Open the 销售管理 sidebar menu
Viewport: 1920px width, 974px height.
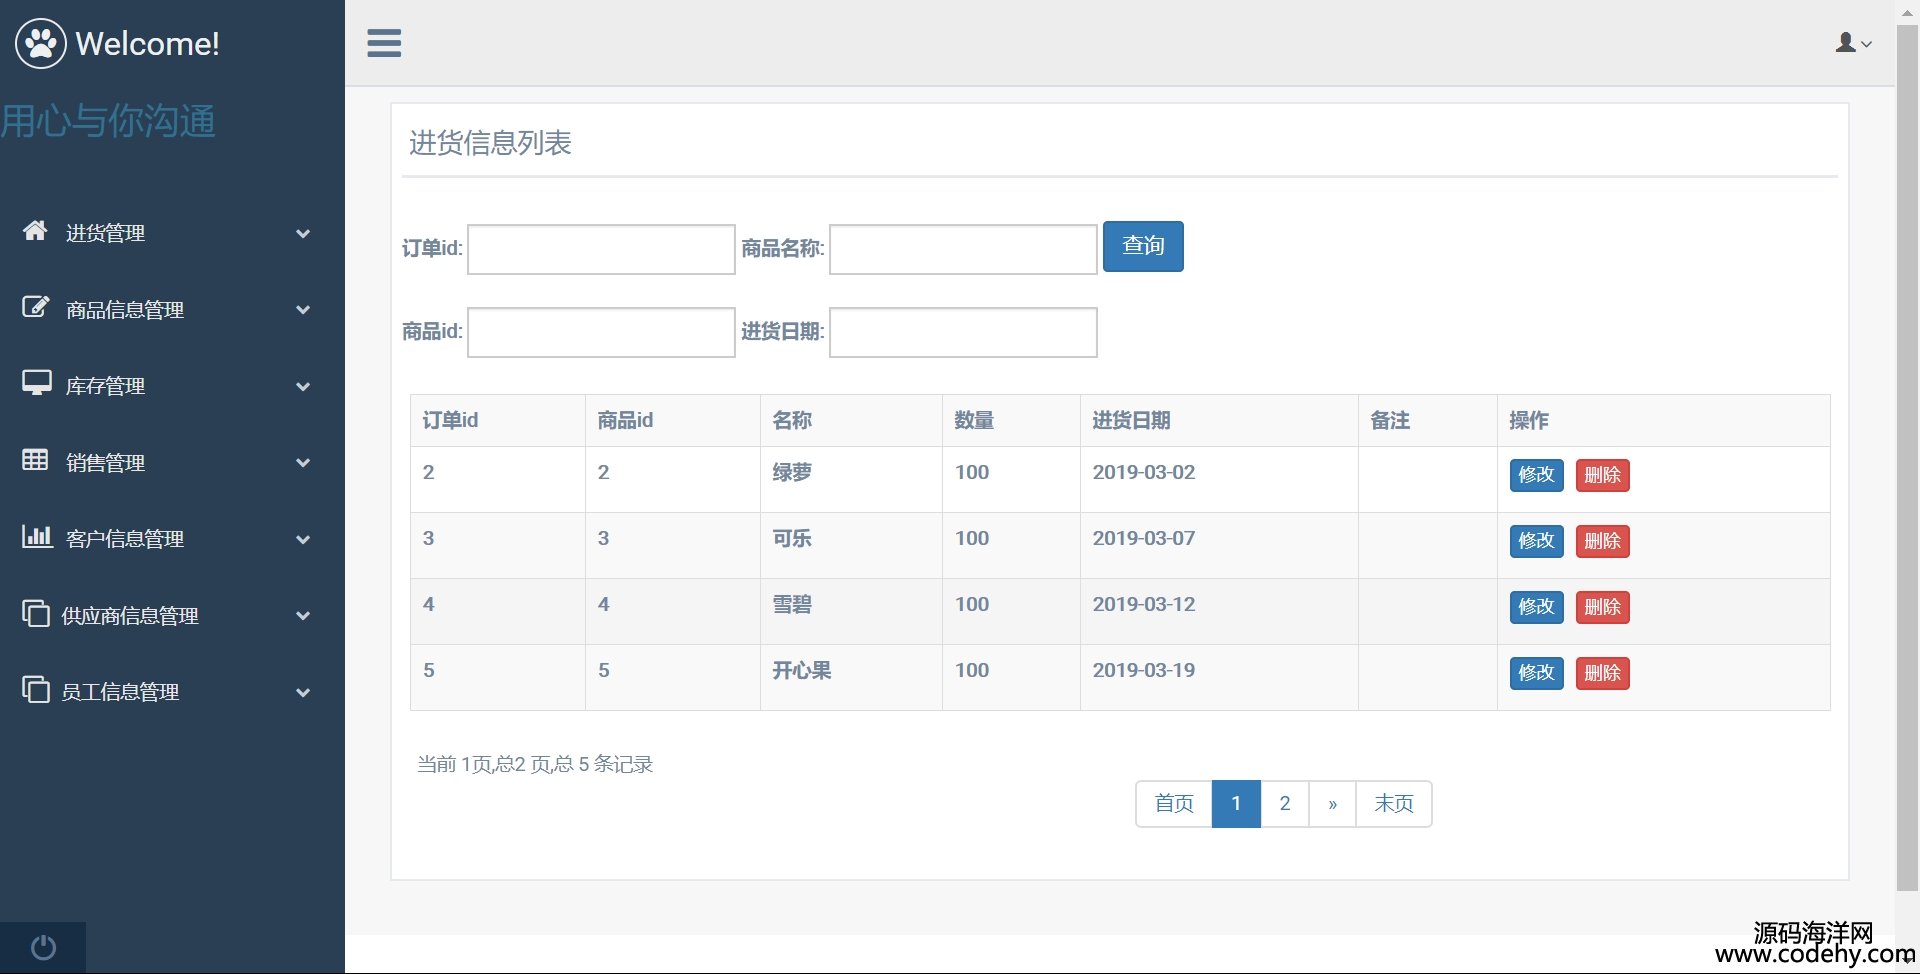(x=105, y=463)
